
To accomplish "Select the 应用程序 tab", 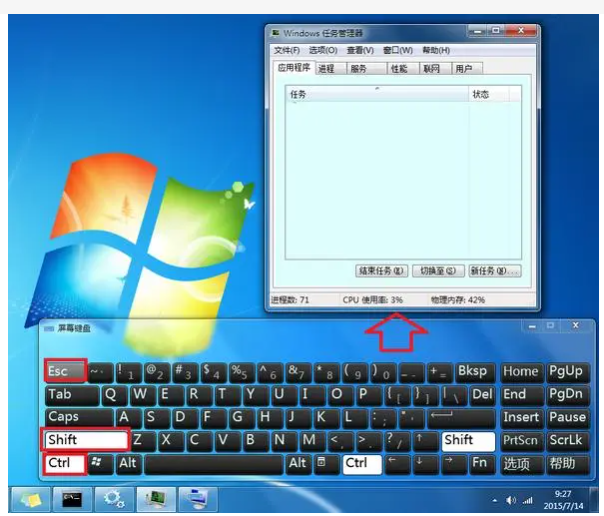I will pos(294,68).
